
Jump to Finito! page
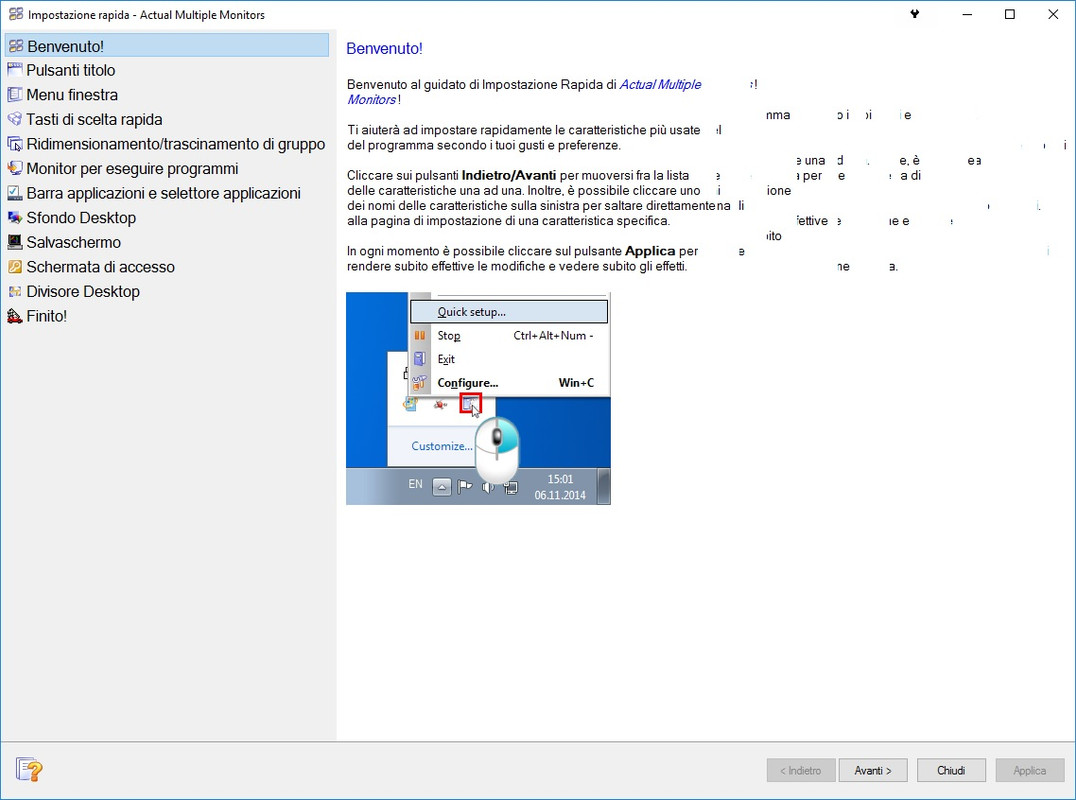point(47,316)
